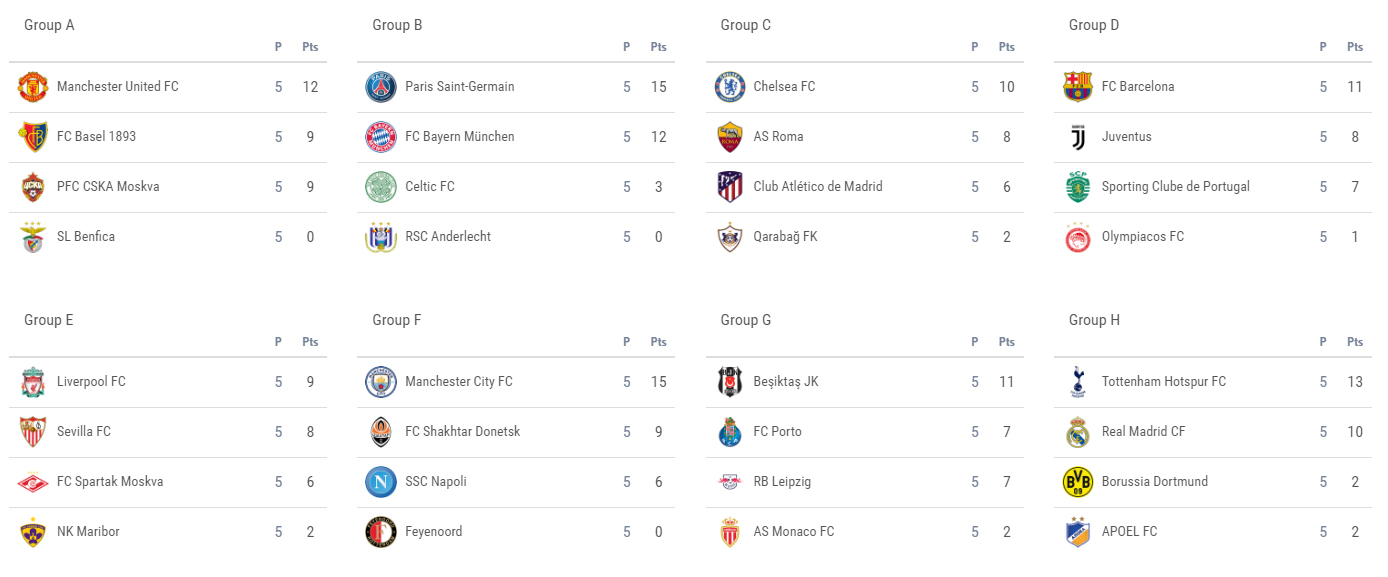
Task: Click the Tottenham Hotspur crest
Action: pos(1078,382)
